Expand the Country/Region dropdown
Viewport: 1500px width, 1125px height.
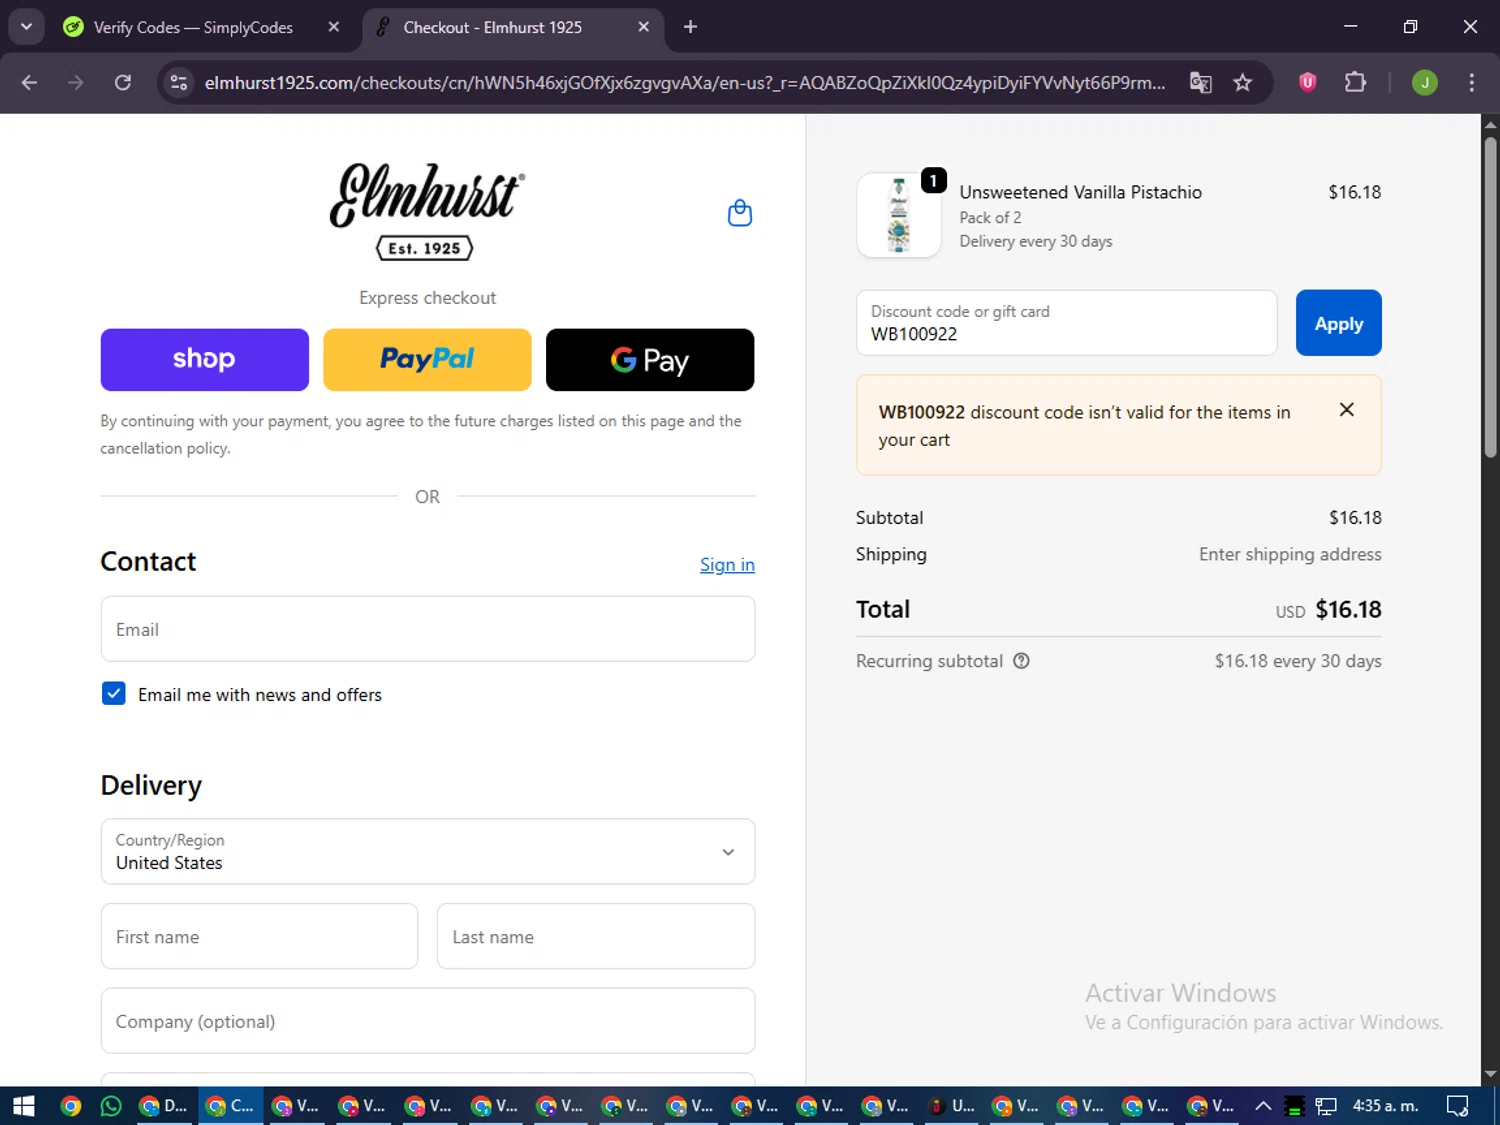pos(428,852)
